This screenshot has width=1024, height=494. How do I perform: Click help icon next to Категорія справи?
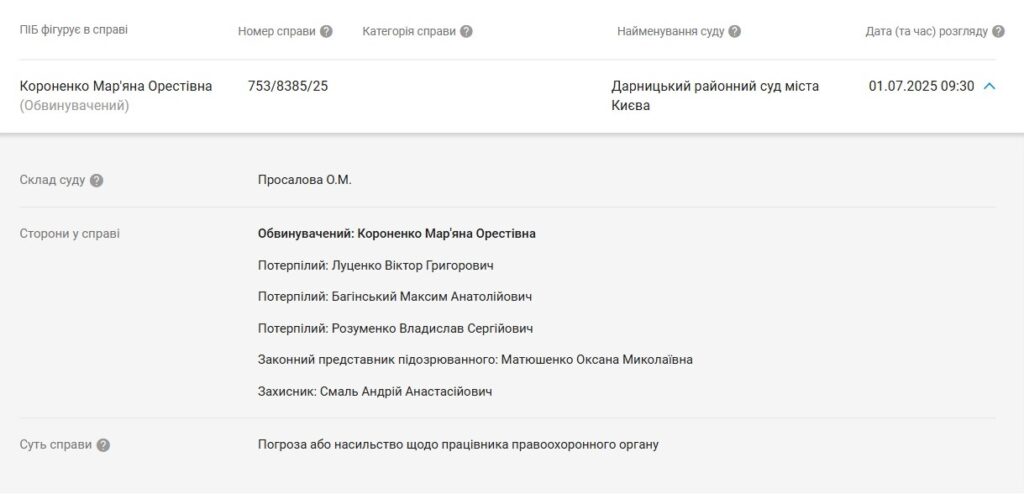(x=466, y=31)
